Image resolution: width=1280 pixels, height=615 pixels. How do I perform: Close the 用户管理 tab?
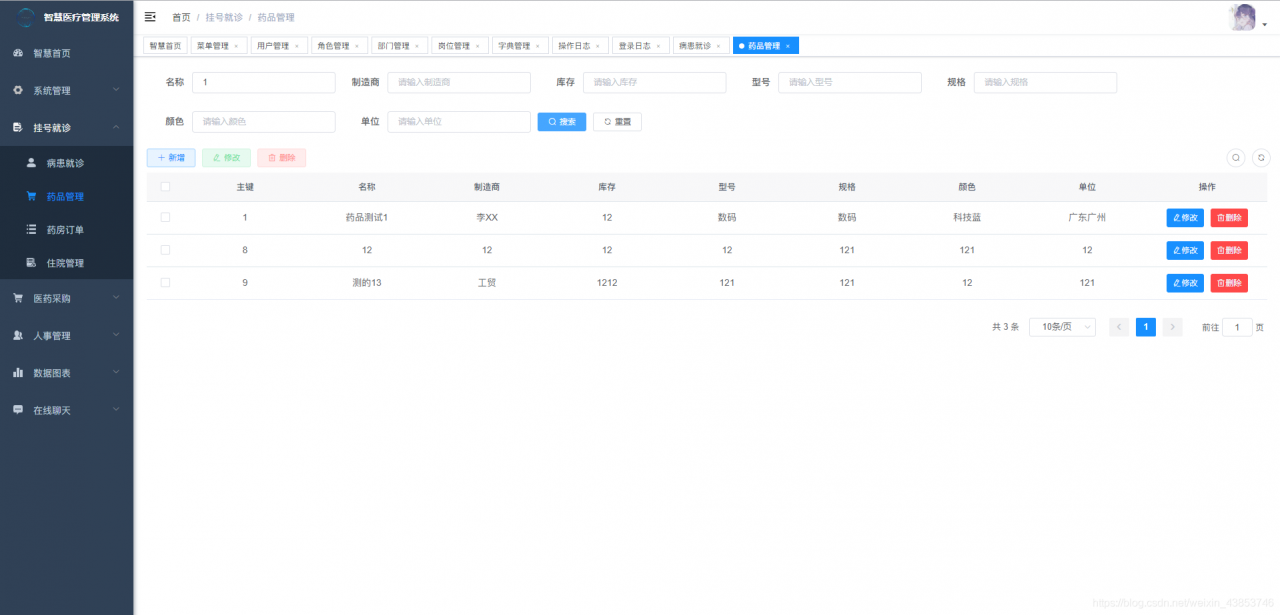click(296, 46)
